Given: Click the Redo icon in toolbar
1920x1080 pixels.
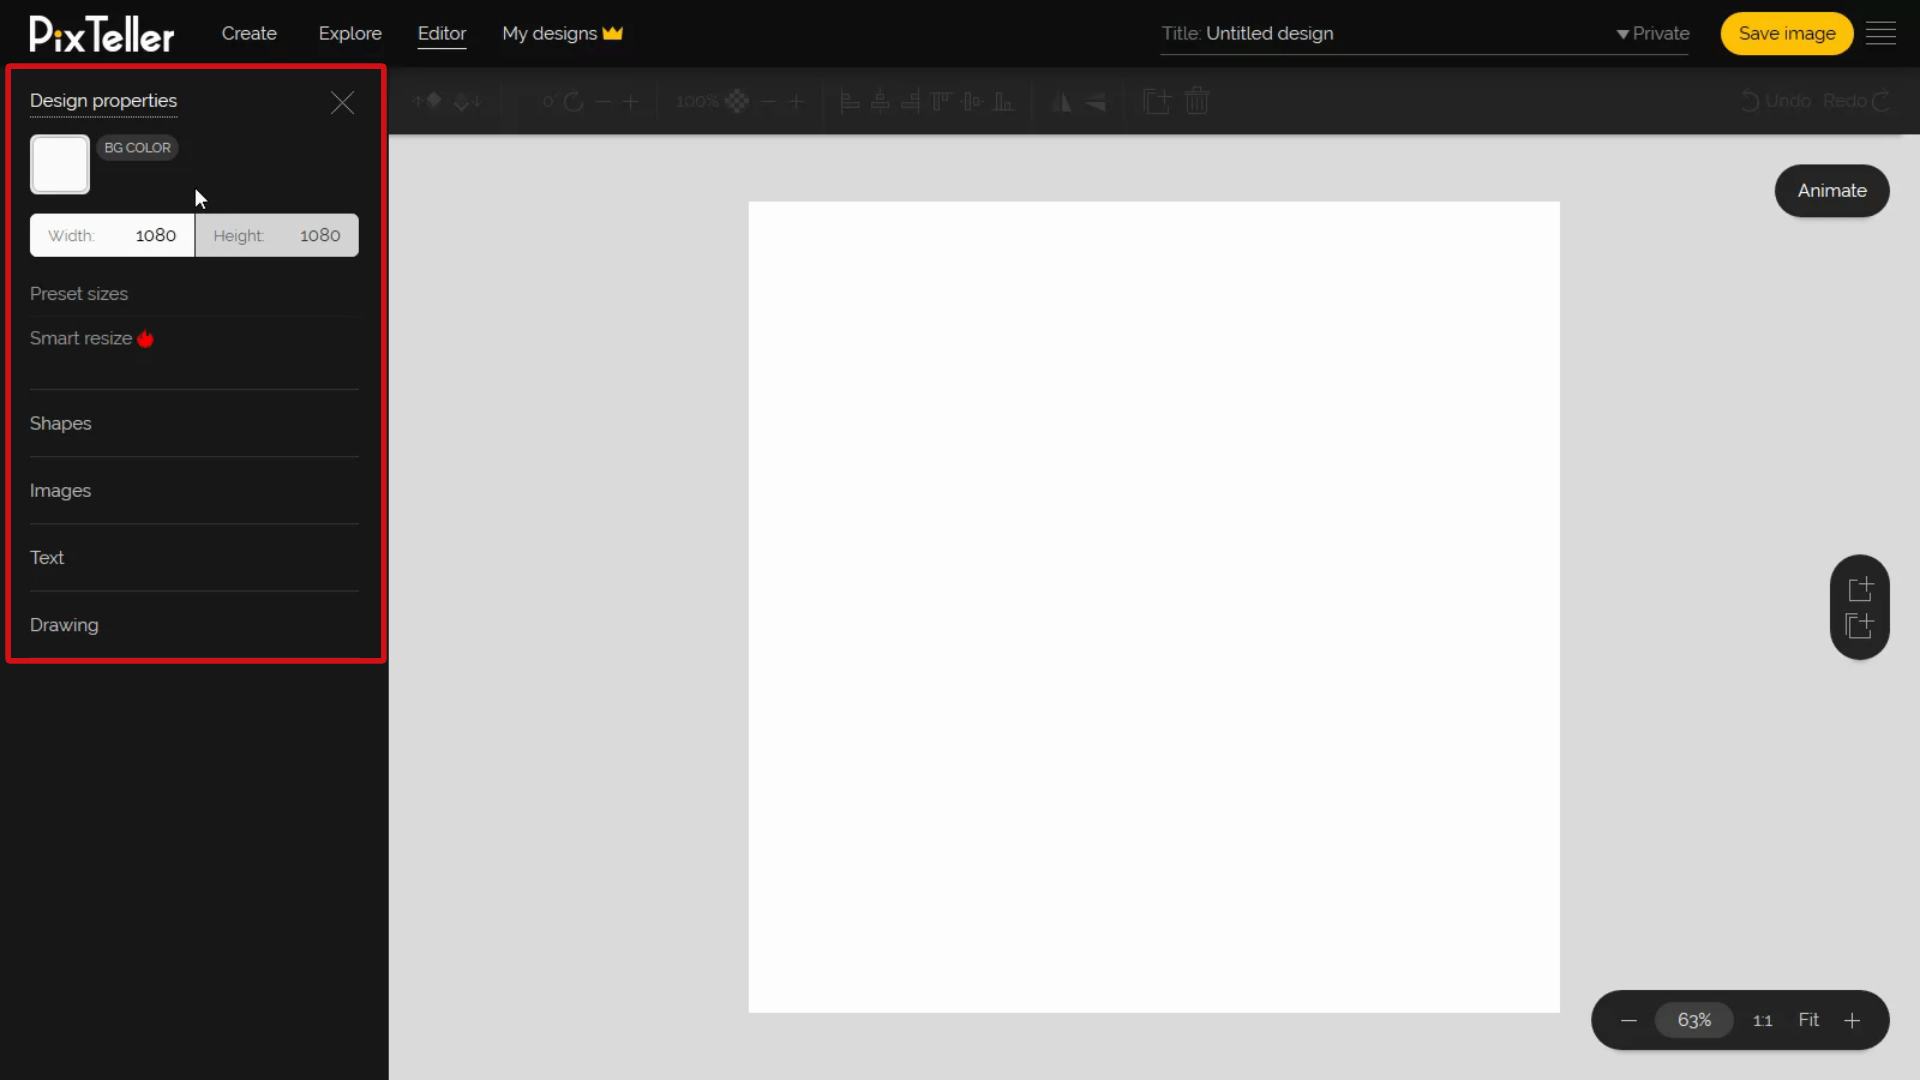Looking at the screenshot, I should [x=1880, y=100].
